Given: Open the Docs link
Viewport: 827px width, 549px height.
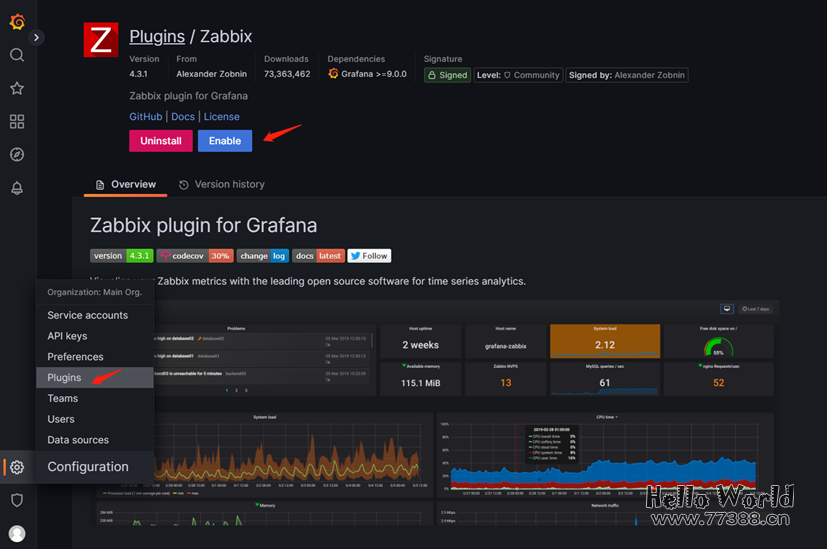Looking at the screenshot, I should (x=183, y=117).
